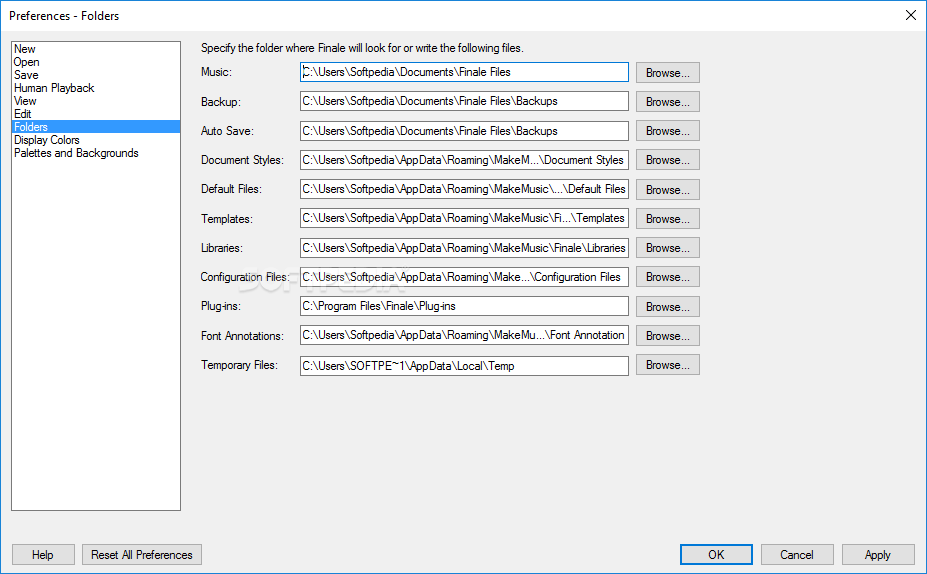The image size is (927, 574).
Task: Close the Preferences - Folders dialog
Action: [910, 15]
